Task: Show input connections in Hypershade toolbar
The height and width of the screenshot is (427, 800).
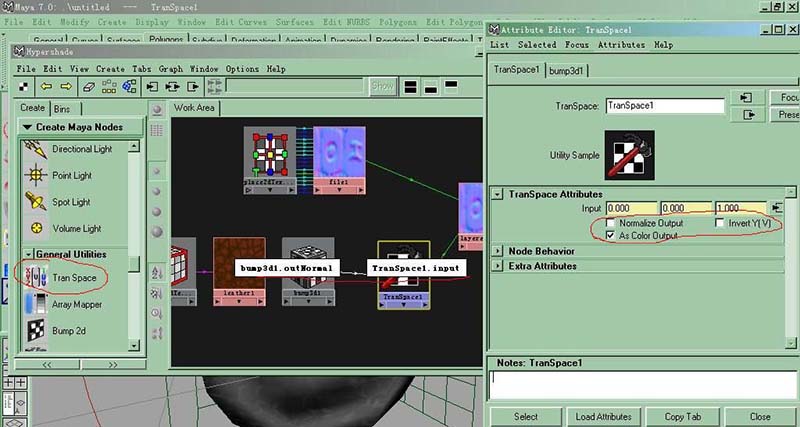Action: pos(153,87)
